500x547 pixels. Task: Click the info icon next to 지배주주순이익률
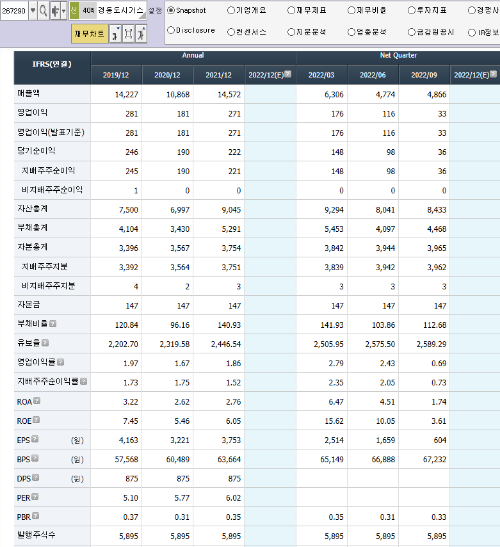coord(83,381)
